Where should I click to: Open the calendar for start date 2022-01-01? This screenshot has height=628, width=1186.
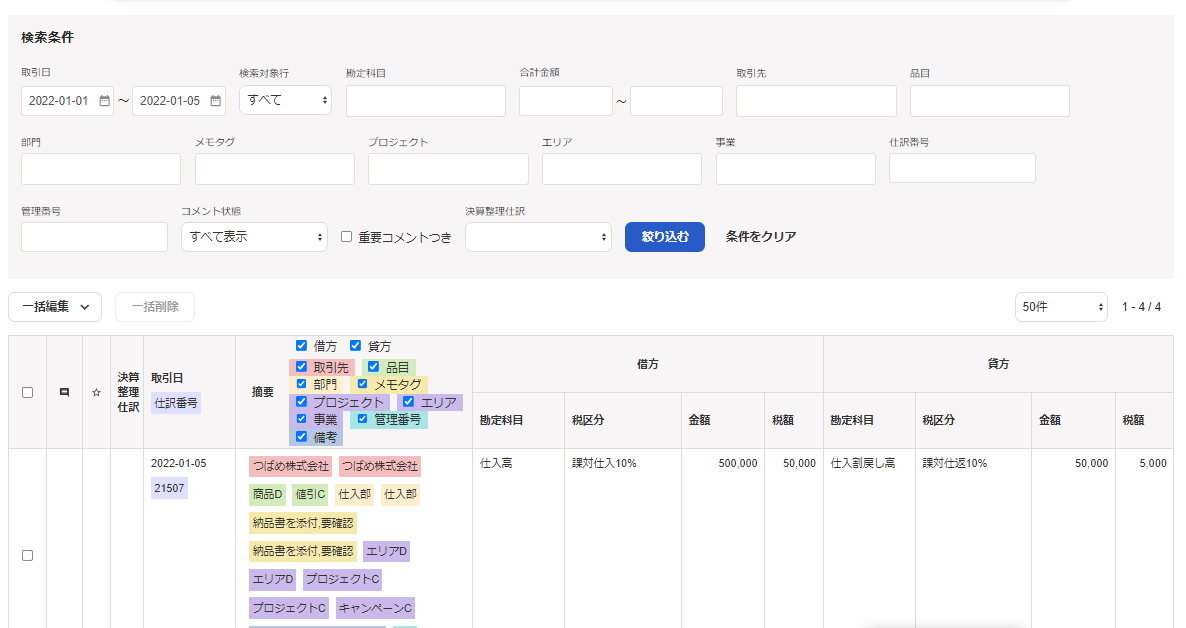tap(104, 101)
